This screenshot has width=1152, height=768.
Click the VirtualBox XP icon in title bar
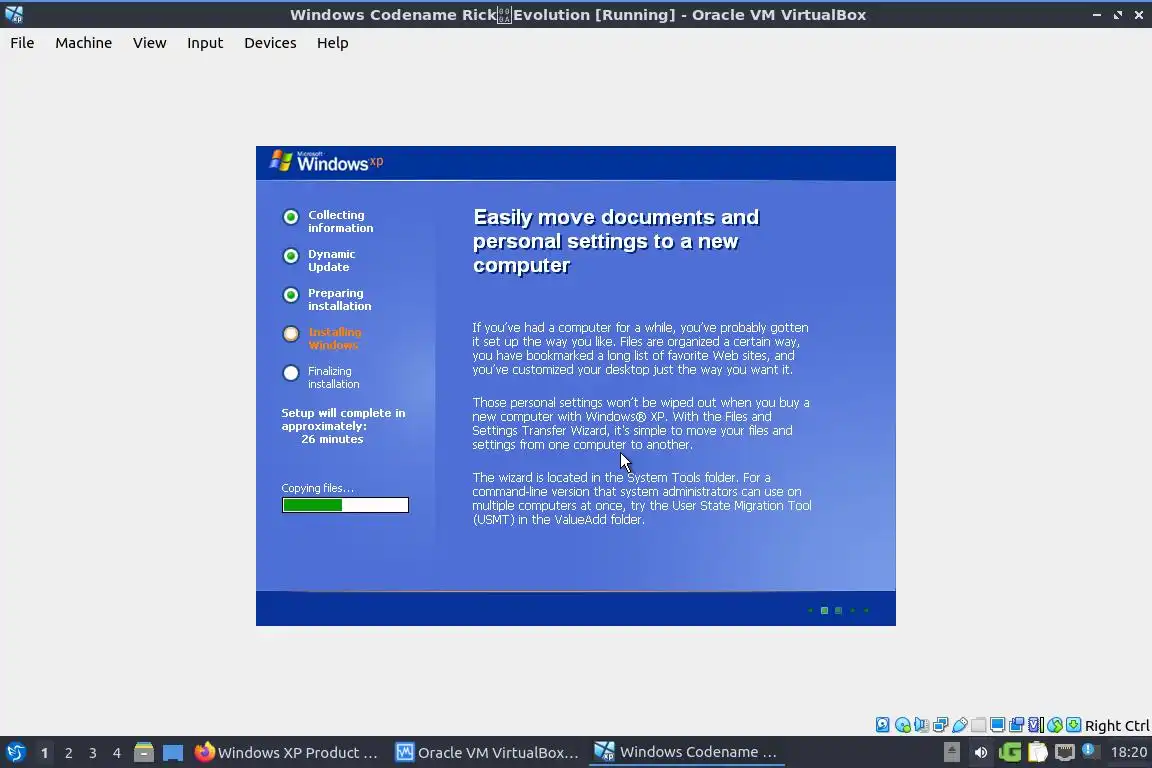click(x=14, y=14)
